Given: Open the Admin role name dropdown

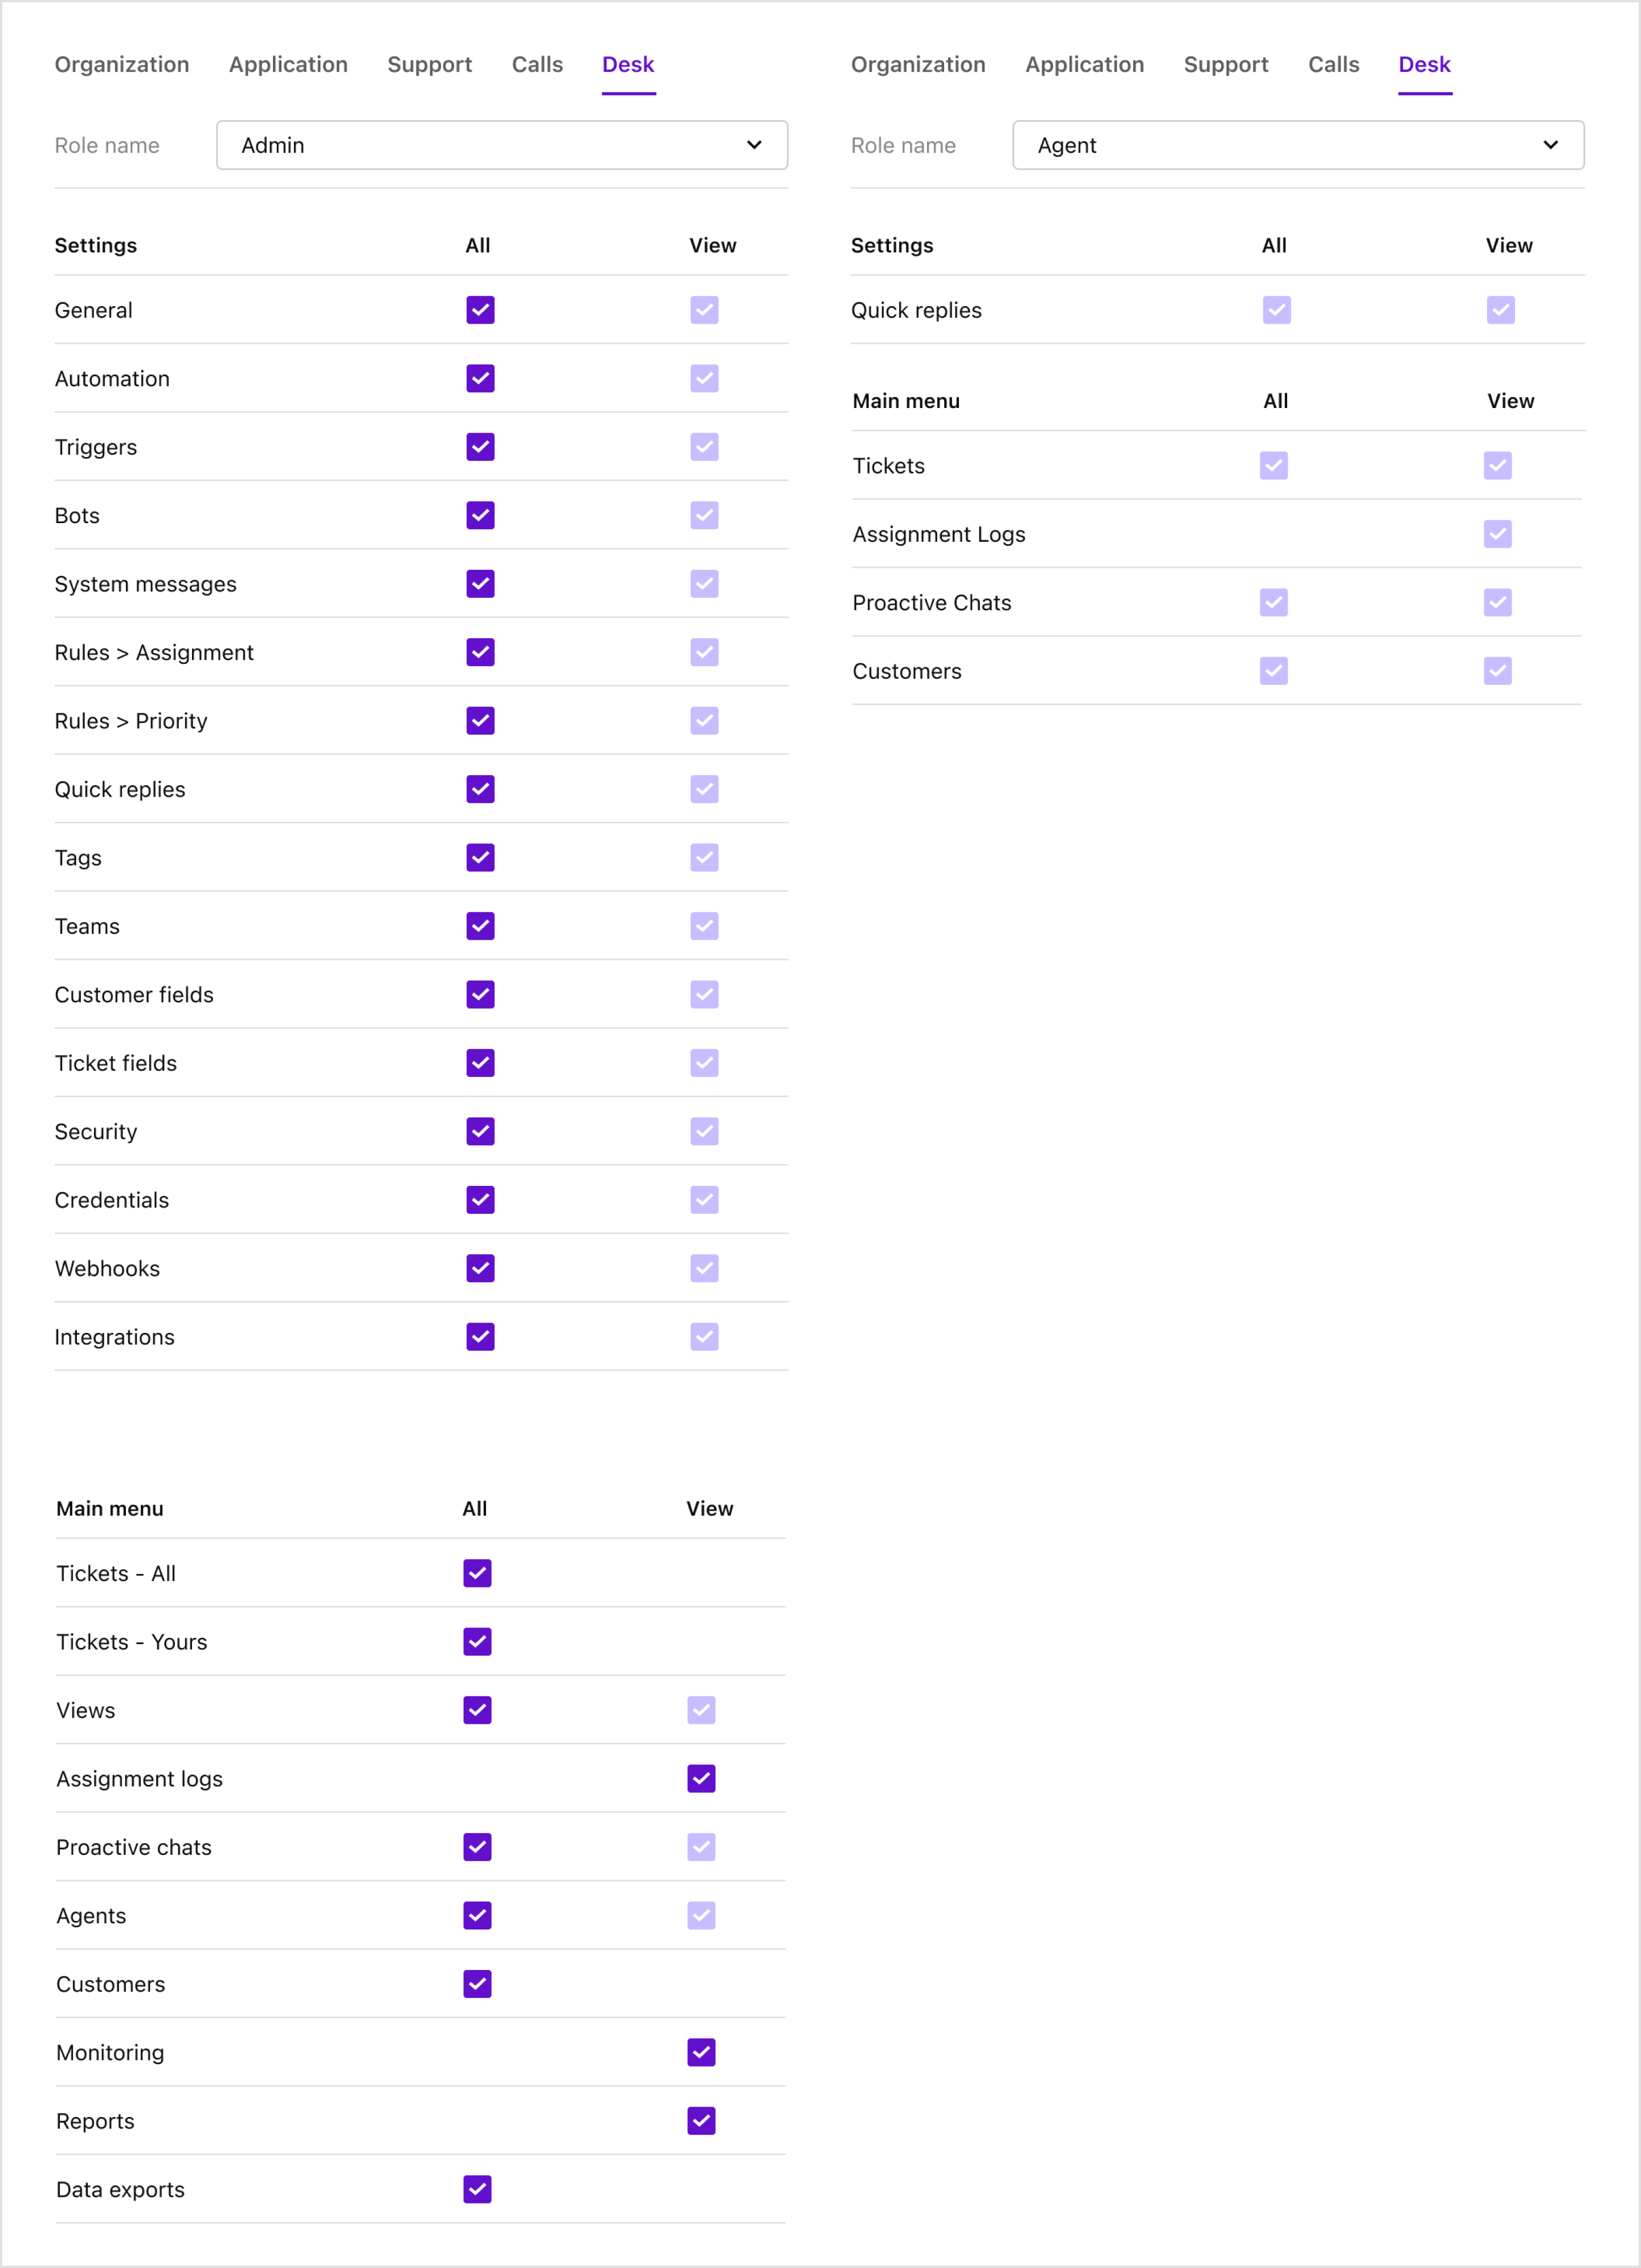Looking at the screenshot, I should (x=501, y=145).
